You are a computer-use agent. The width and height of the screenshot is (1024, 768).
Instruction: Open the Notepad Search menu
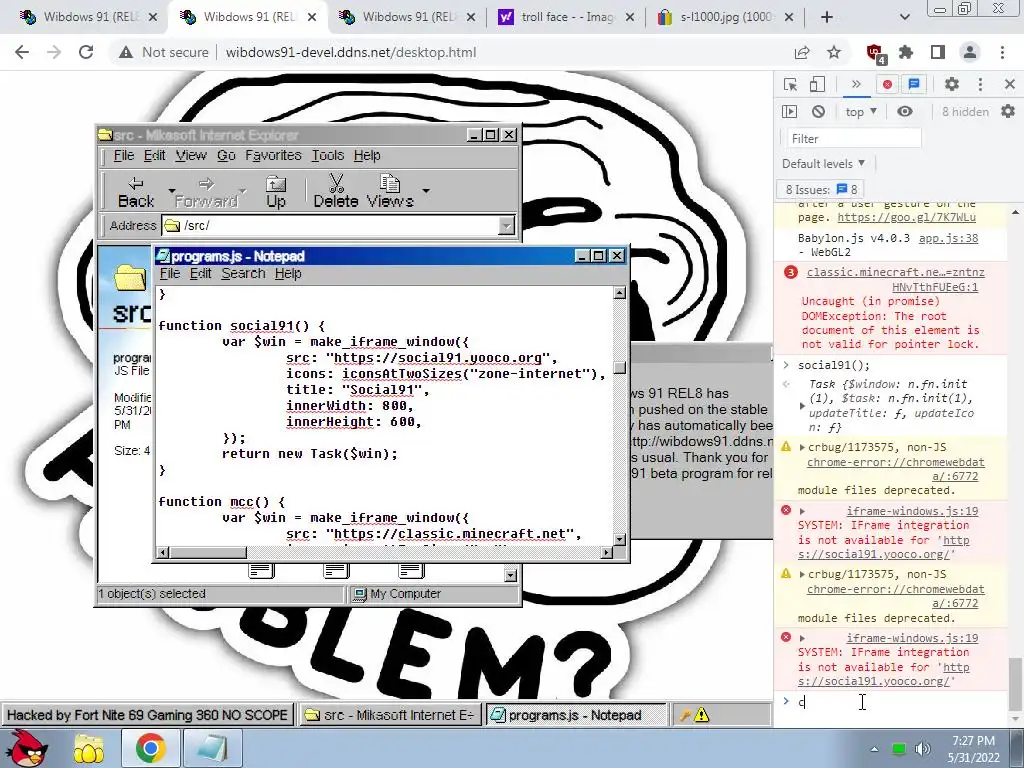point(243,274)
